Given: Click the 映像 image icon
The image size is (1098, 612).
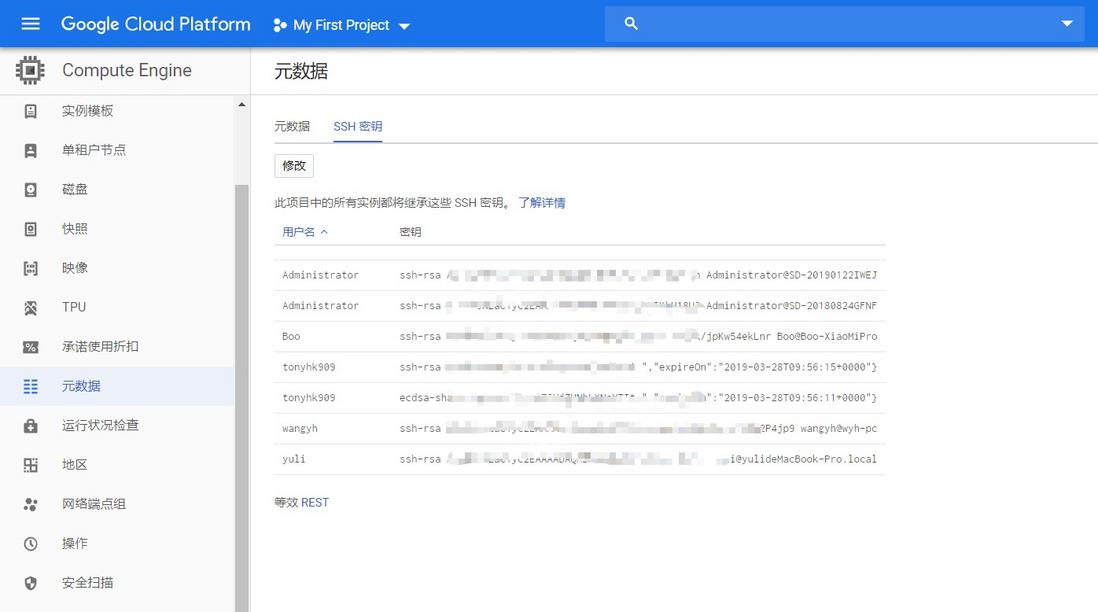Looking at the screenshot, I should (31, 268).
